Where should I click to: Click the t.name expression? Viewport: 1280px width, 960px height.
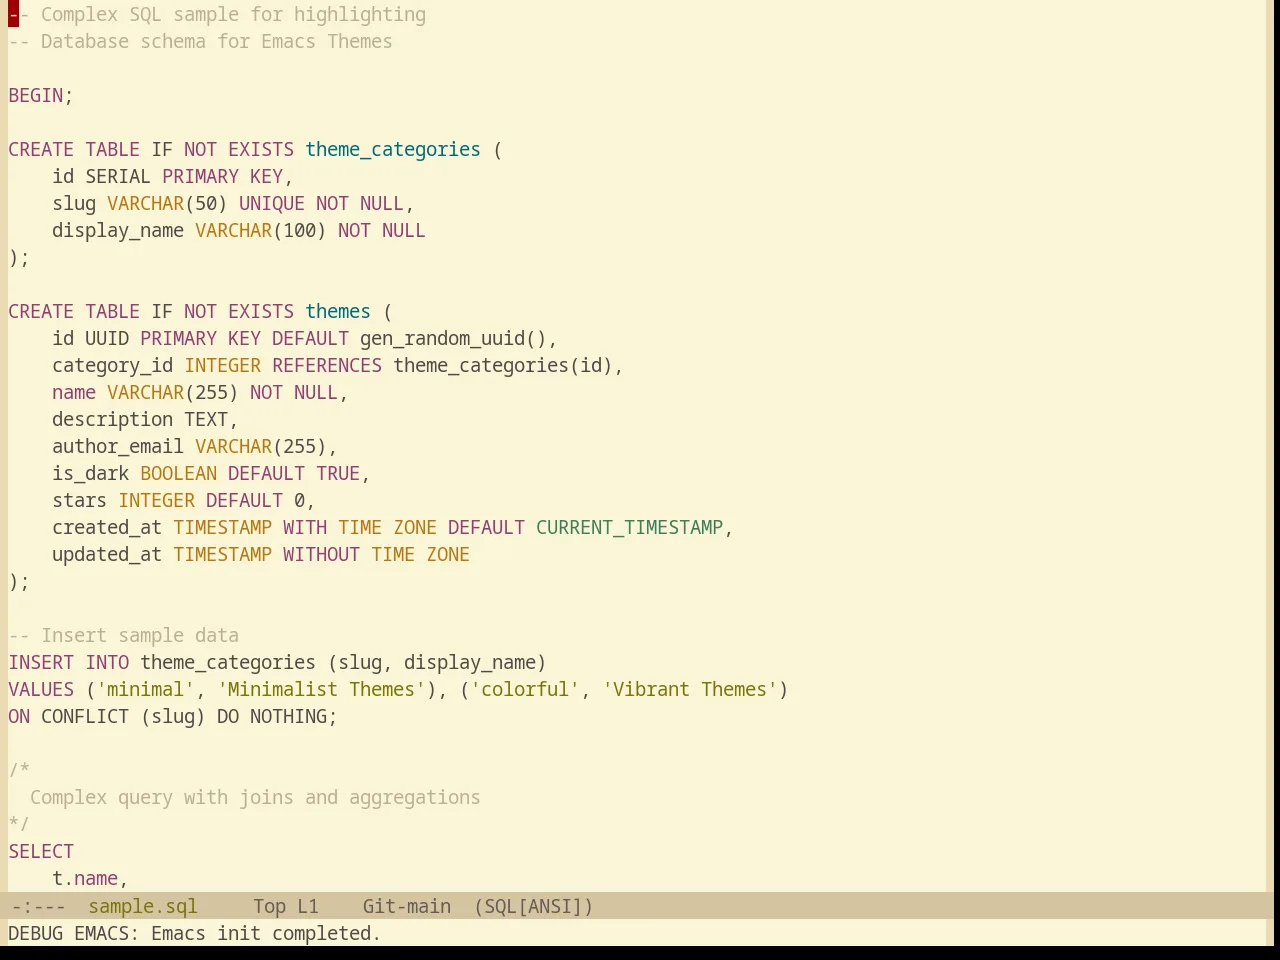pyautogui.click(x=85, y=878)
